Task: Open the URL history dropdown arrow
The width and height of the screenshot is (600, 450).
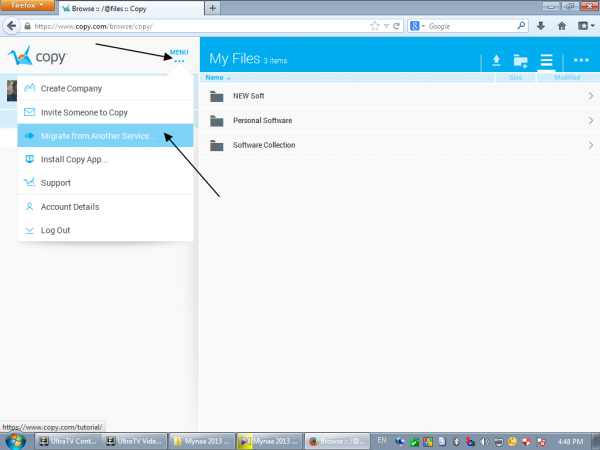Action: click(386, 26)
